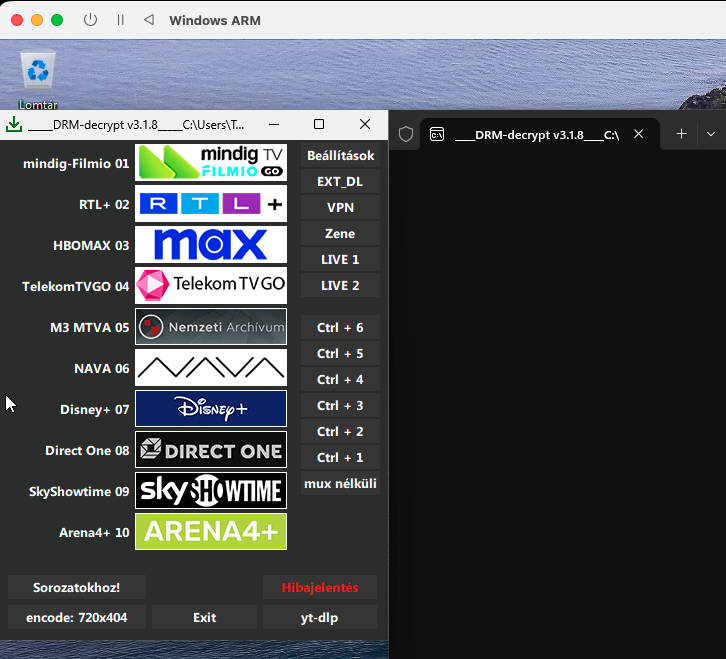
Task: Report a bug via Hibajelentés
Action: (320, 587)
